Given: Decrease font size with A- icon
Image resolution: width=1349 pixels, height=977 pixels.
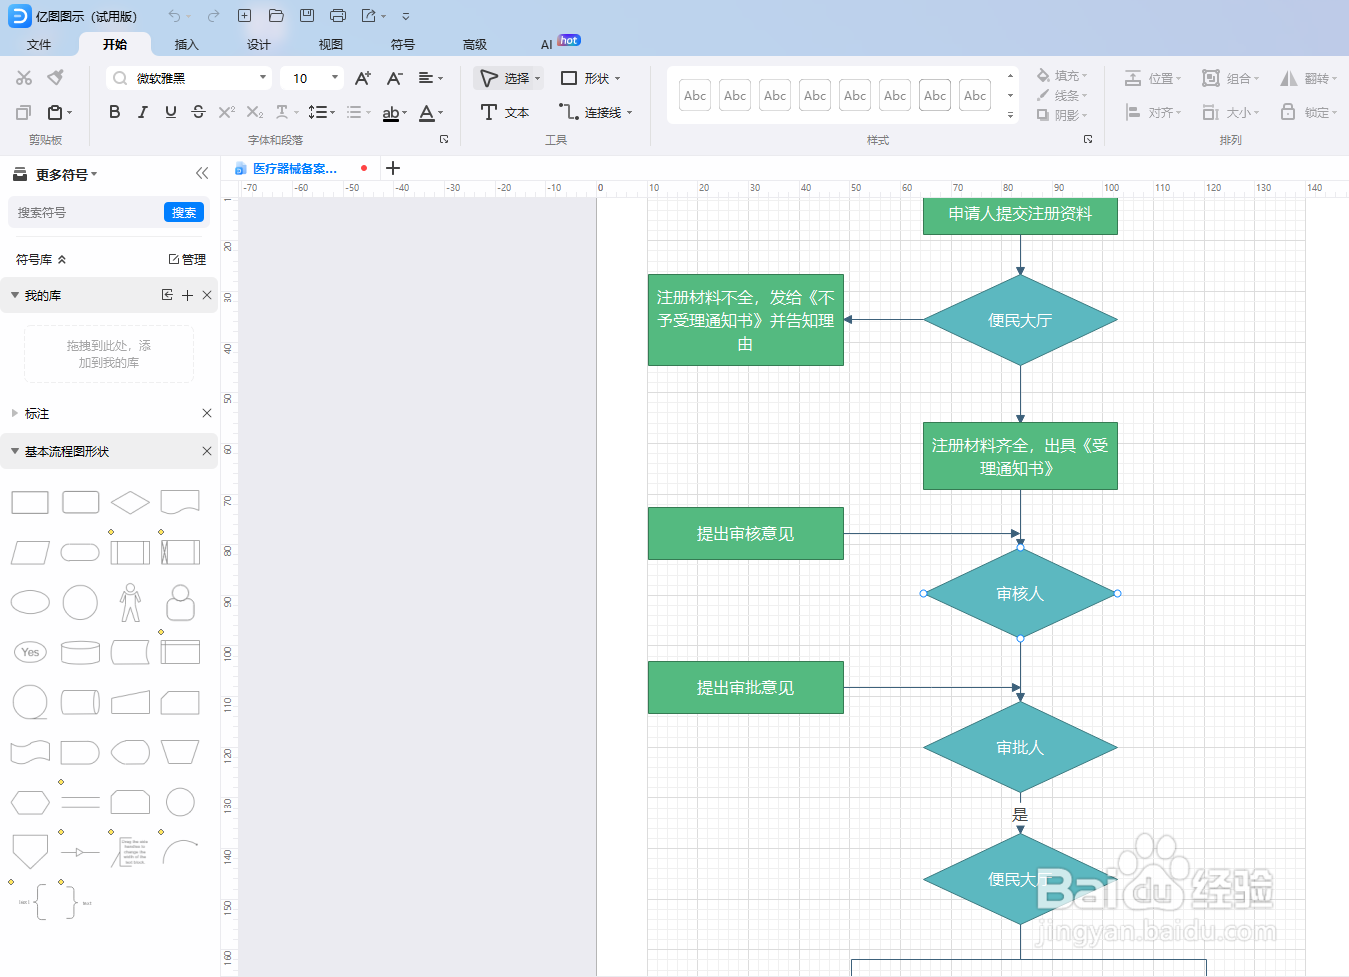Looking at the screenshot, I should pyautogui.click(x=395, y=78).
